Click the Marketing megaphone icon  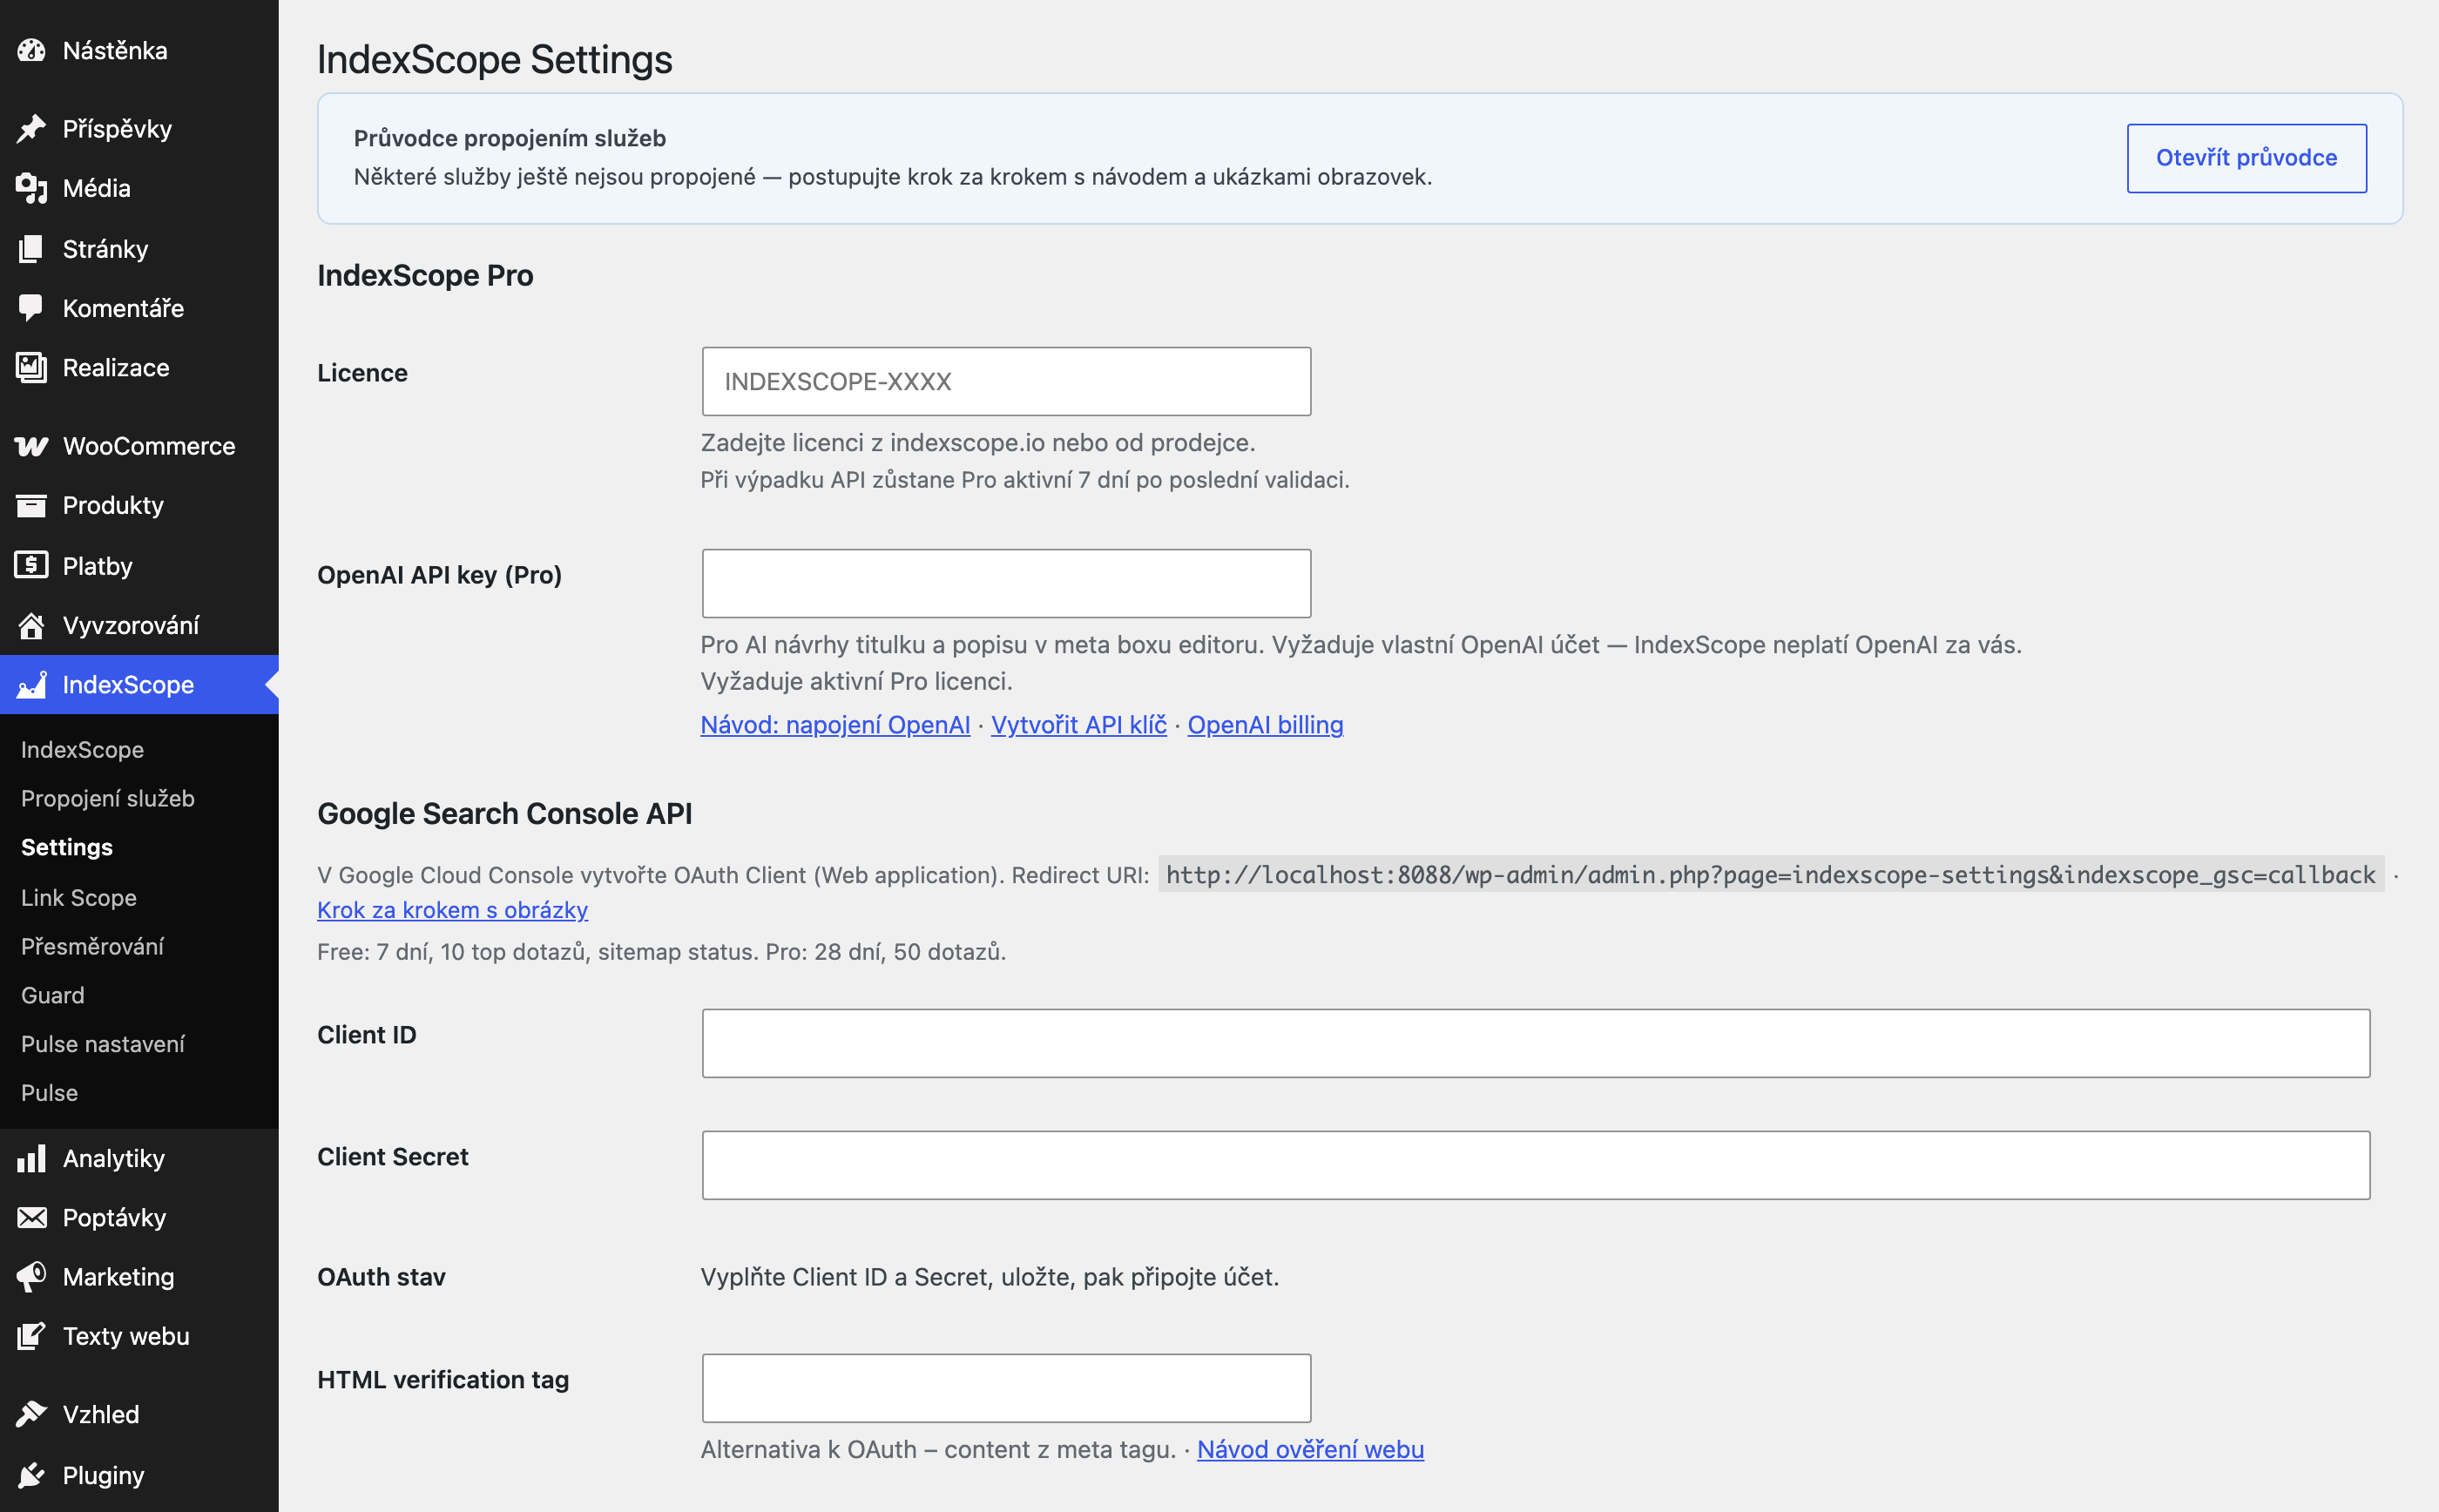(x=31, y=1276)
